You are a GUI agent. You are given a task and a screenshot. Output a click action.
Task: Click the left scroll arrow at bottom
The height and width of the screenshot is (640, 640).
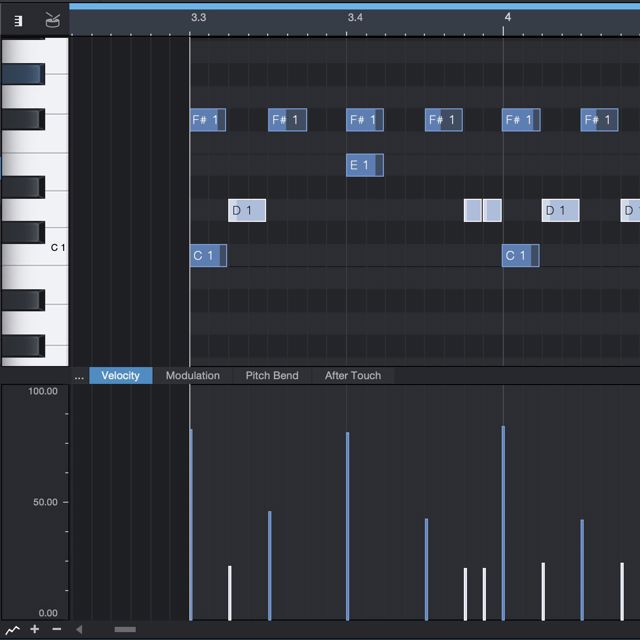click(79, 629)
